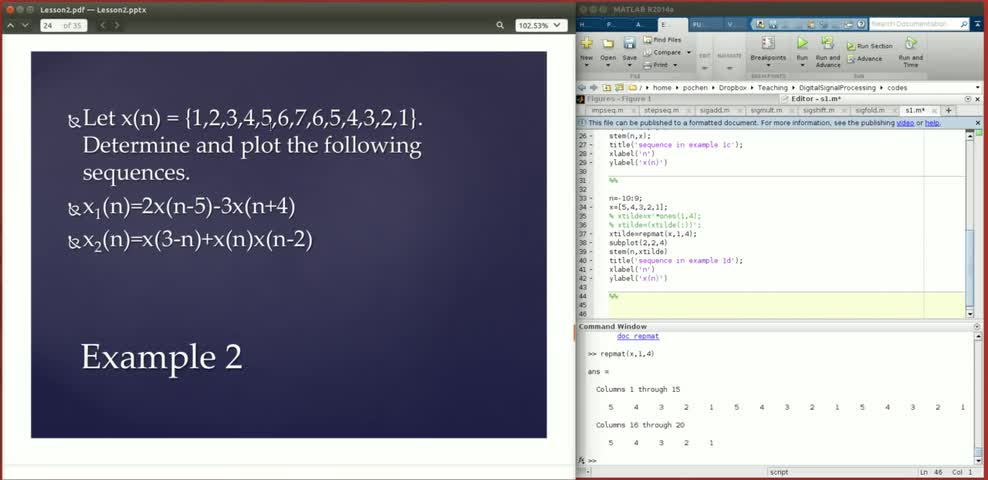Click the forward arrow in folder toolbar

(594, 88)
